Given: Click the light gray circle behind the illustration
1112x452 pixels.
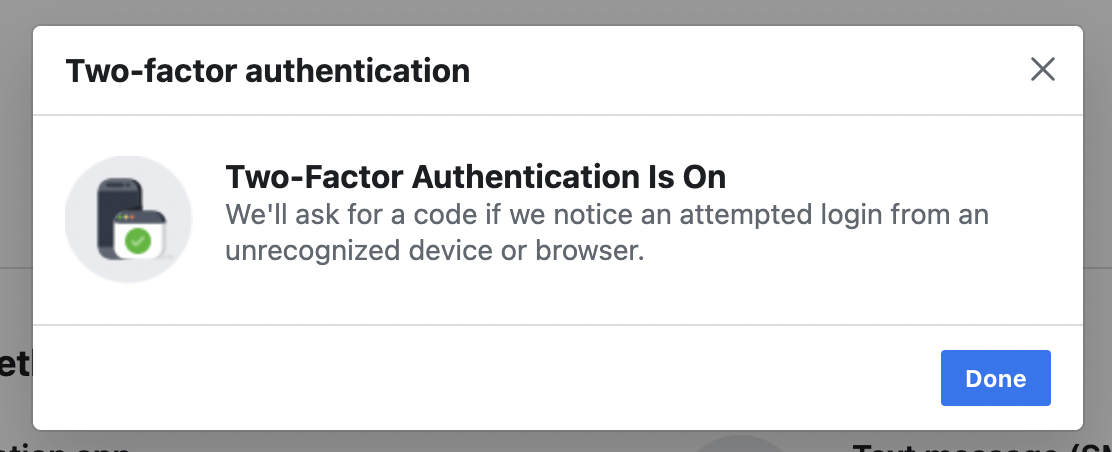Looking at the screenshot, I should [x=128, y=219].
